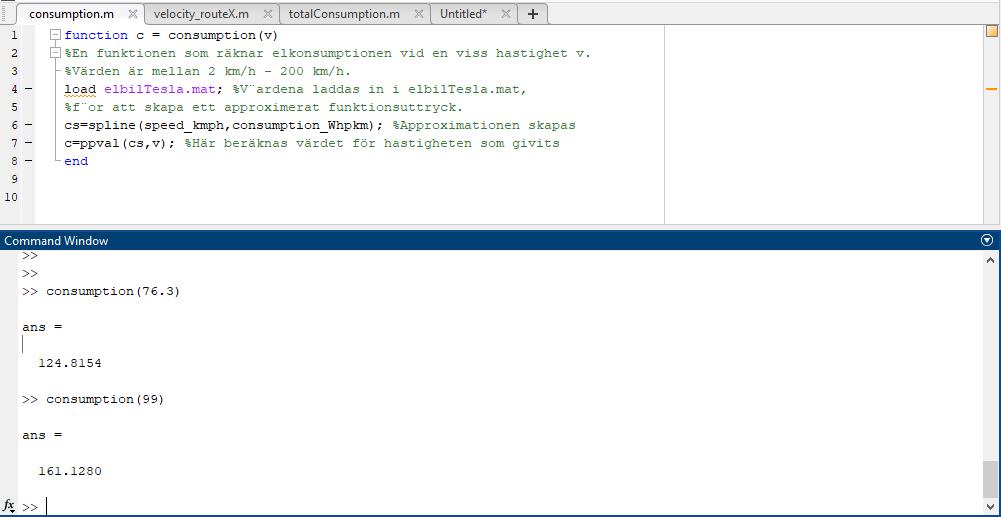Toggle breakpoint on line 7 ppval statement
This screenshot has height=517, width=1001.
tap(28, 143)
